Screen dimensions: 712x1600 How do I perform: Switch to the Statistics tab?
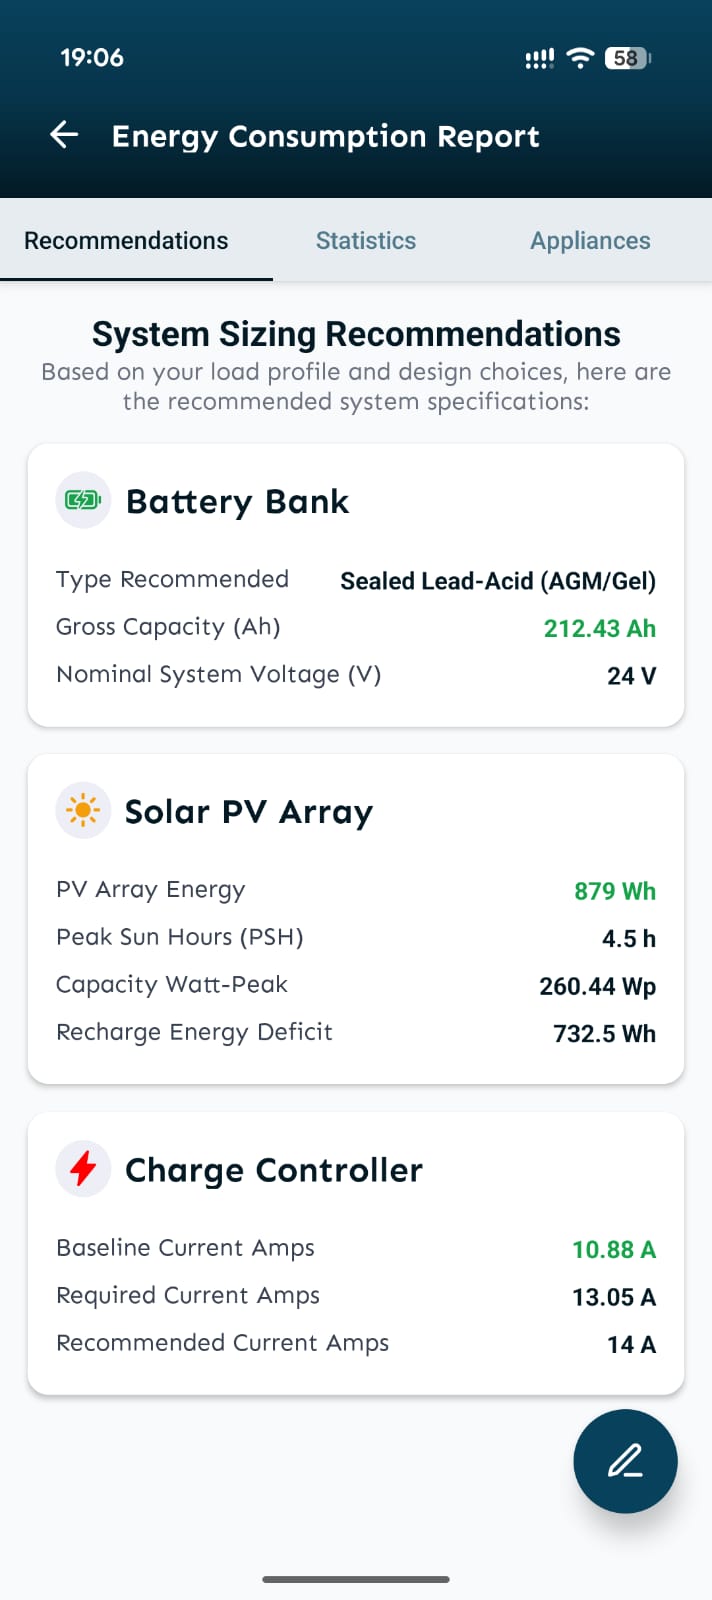pyautogui.click(x=366, y=241)
